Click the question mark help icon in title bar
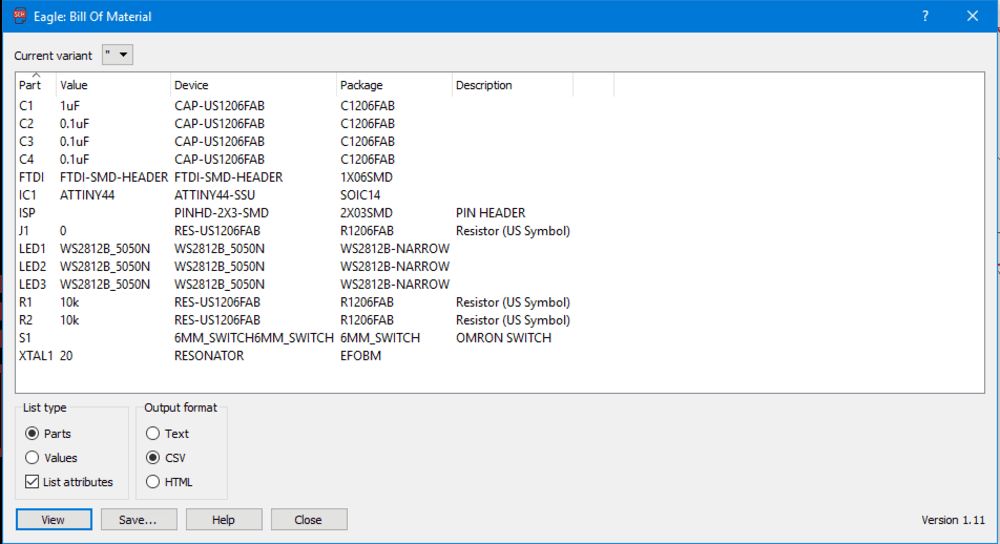This screenshot has width=1000, height=544. coord(925,16)
